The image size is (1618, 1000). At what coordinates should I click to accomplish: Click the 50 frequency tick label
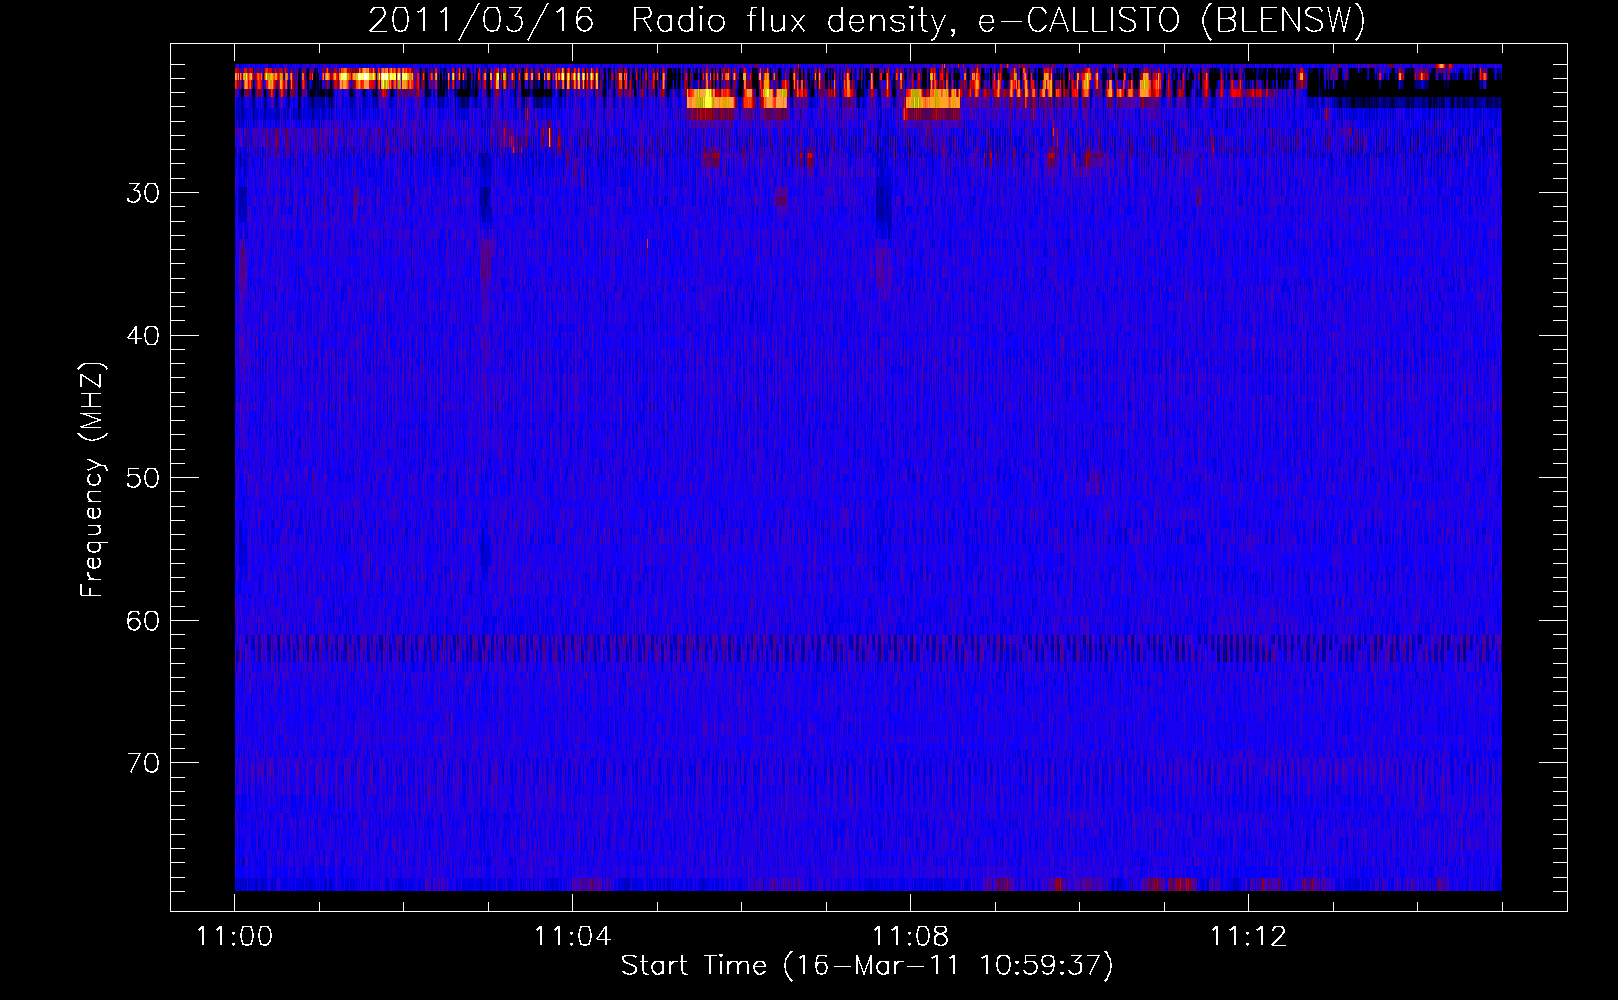point(143,478)
